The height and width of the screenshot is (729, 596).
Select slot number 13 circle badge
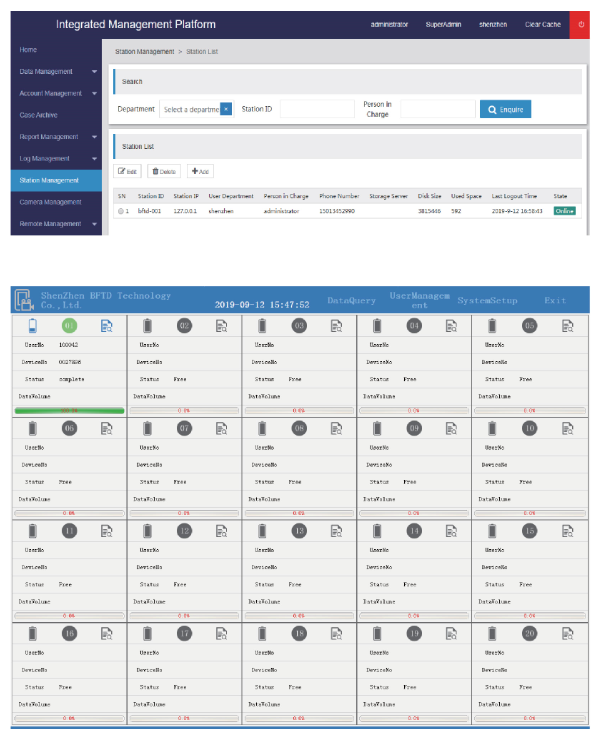coord(299,531)
